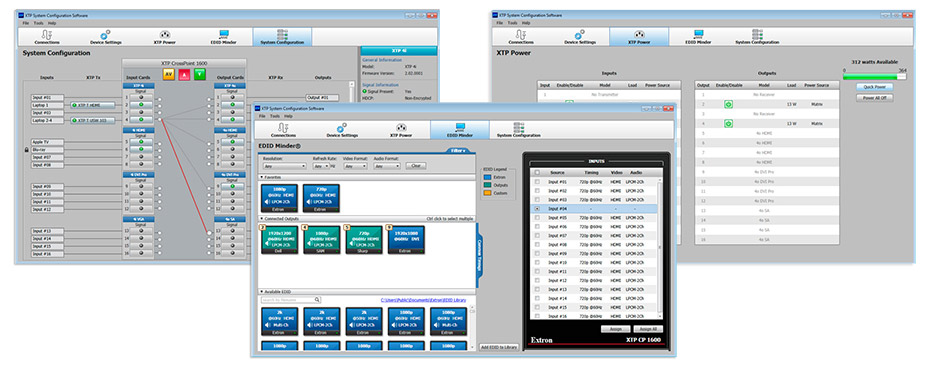Collapse the Connected Outputs section

point(262,219)
